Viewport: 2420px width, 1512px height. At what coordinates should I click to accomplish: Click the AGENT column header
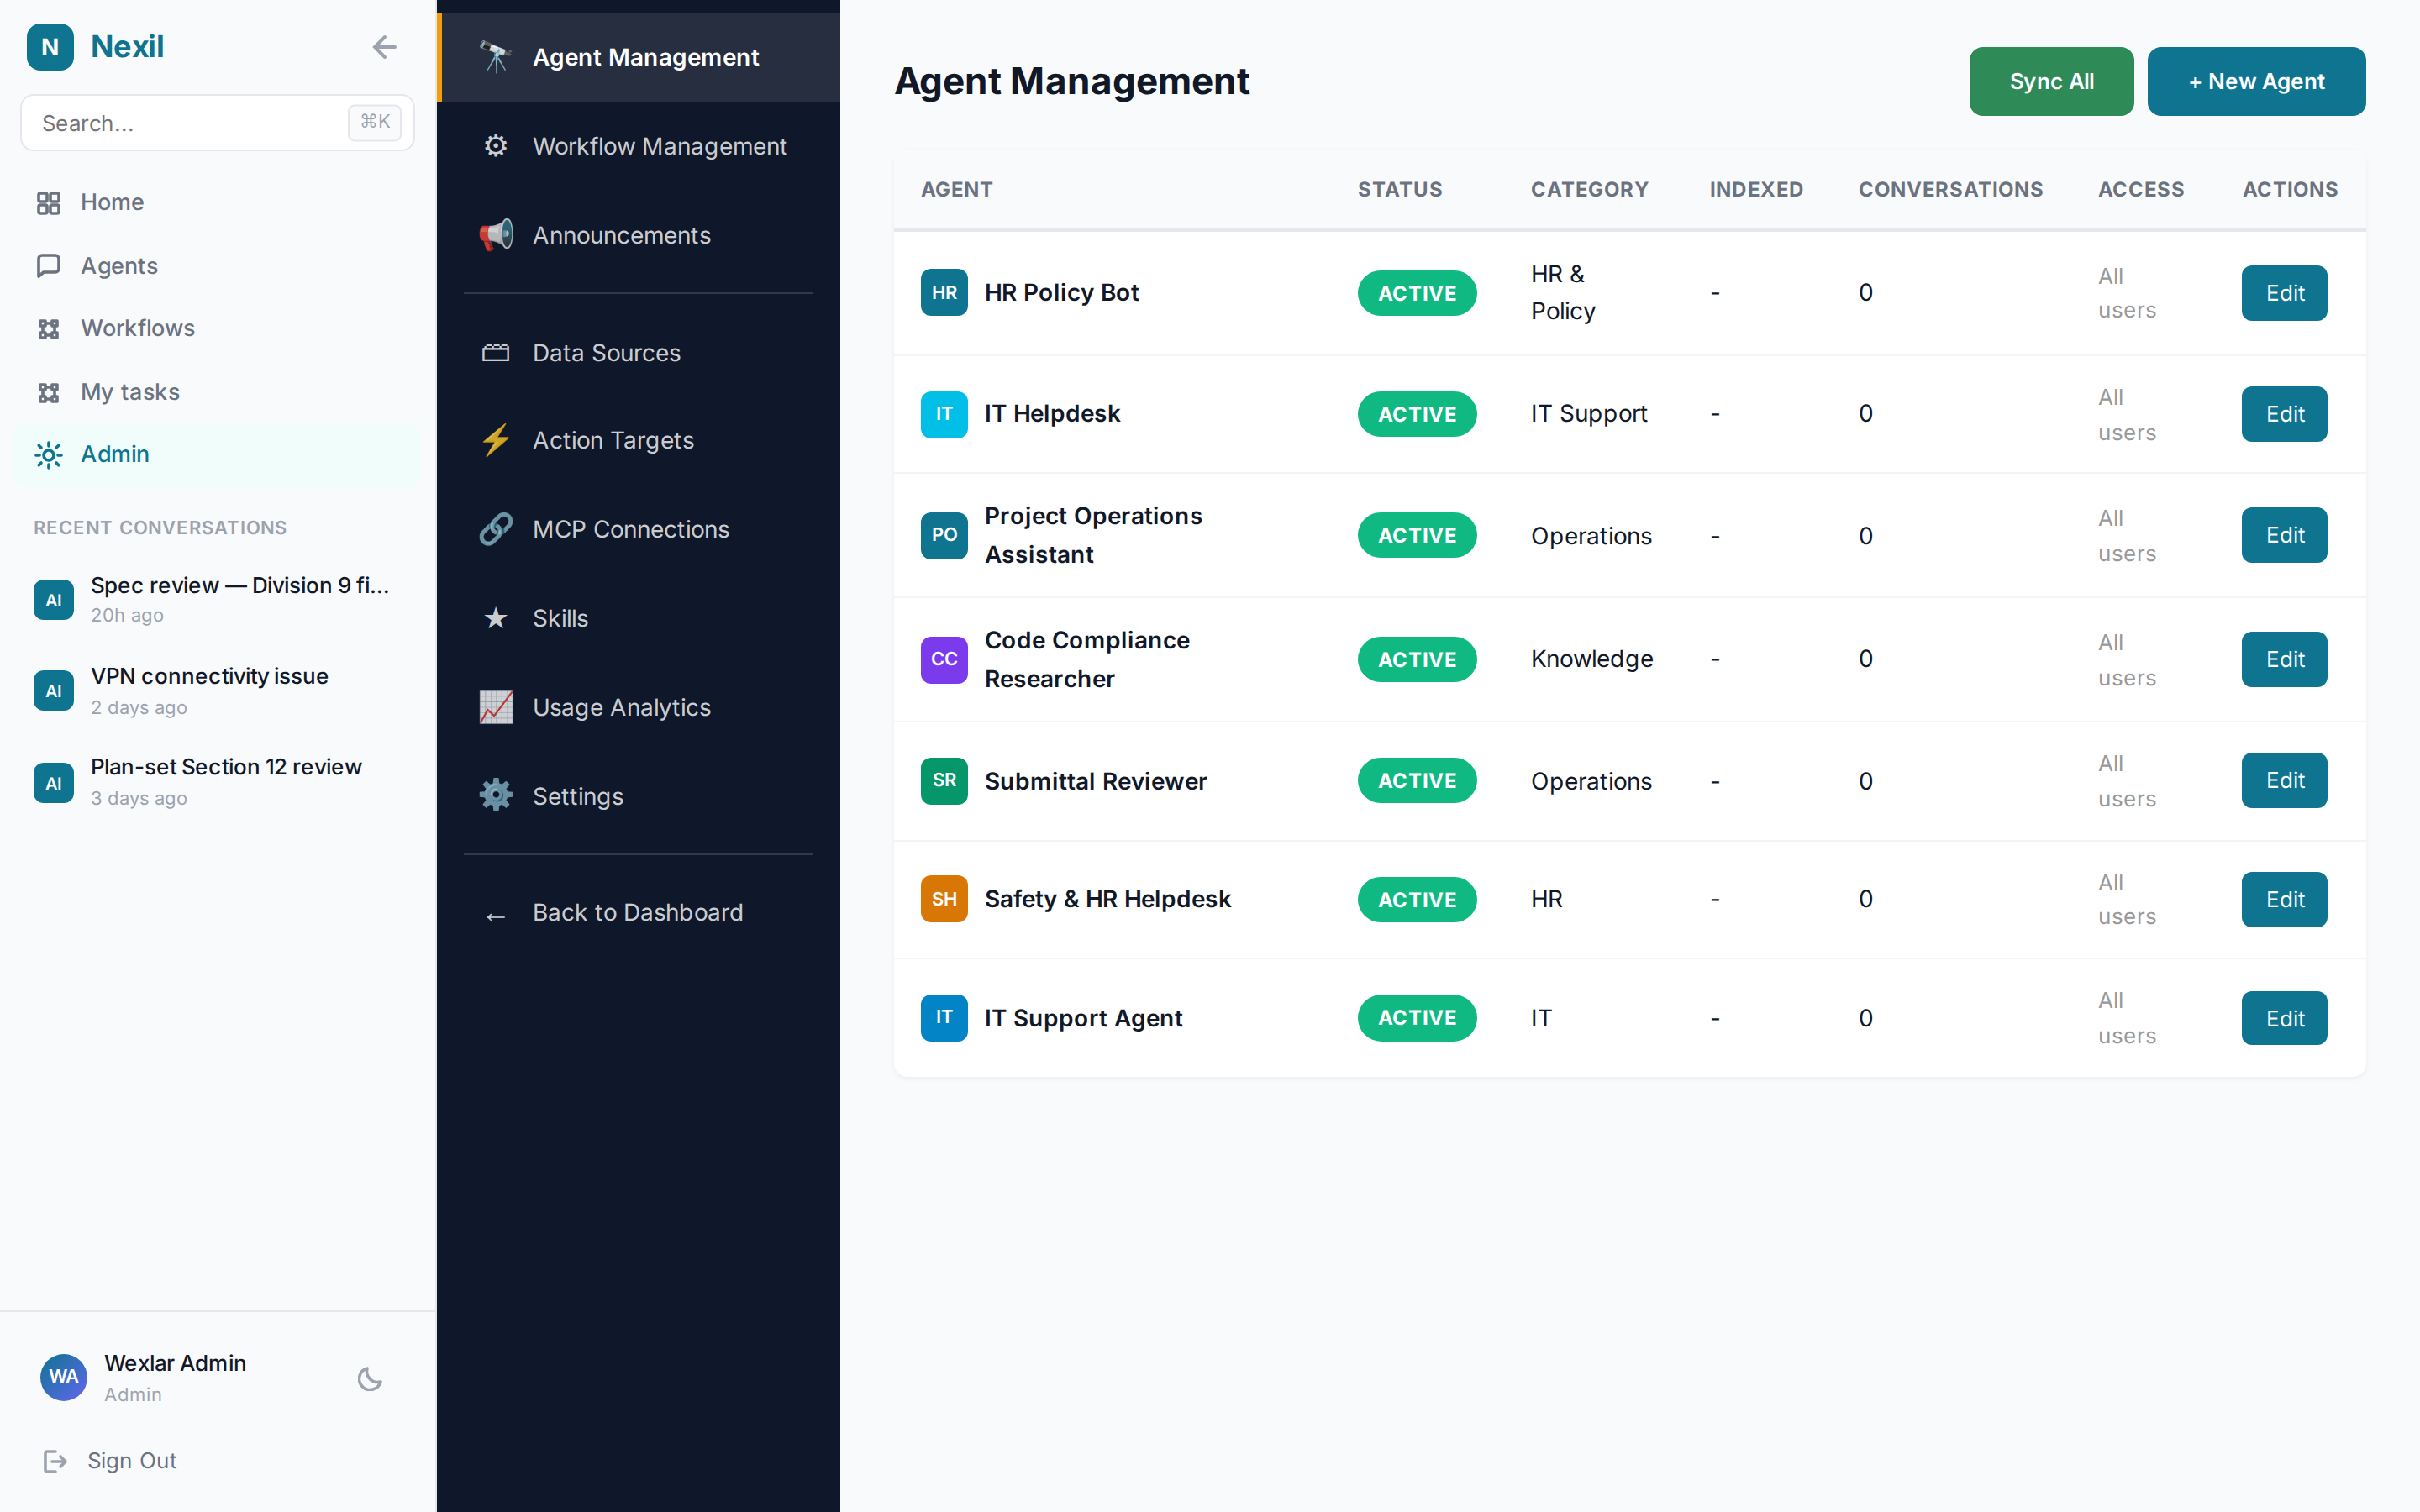(957, 189)
